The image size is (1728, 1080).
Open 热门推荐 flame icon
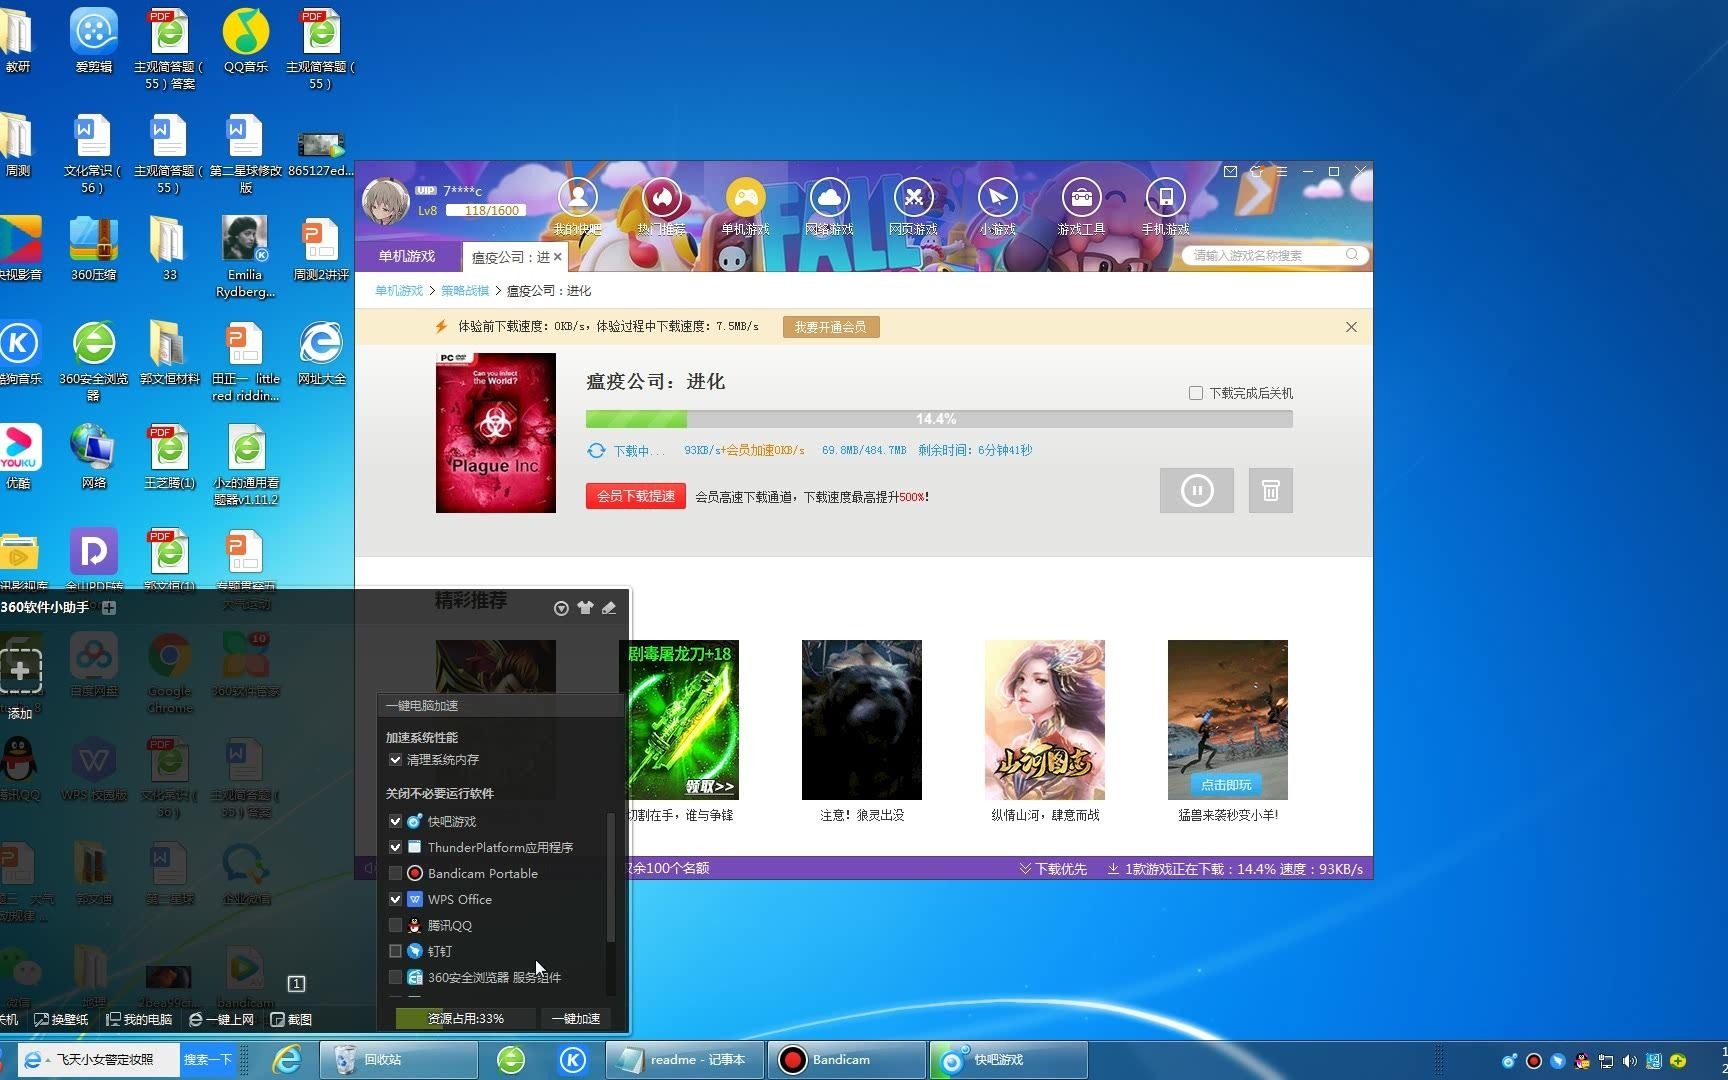coord(661,198)
